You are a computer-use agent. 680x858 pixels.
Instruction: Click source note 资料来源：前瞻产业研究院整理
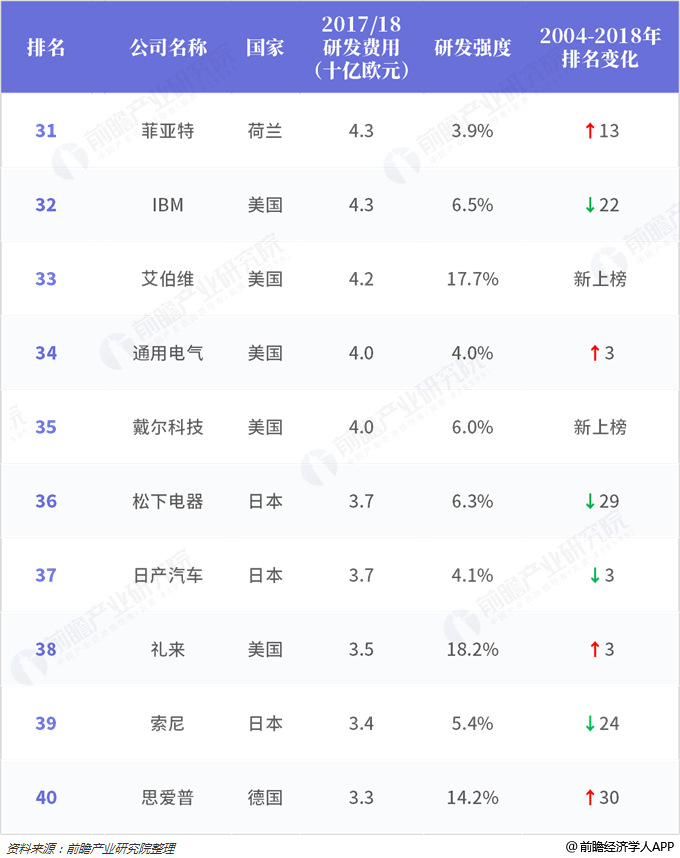tap(91, 848)
